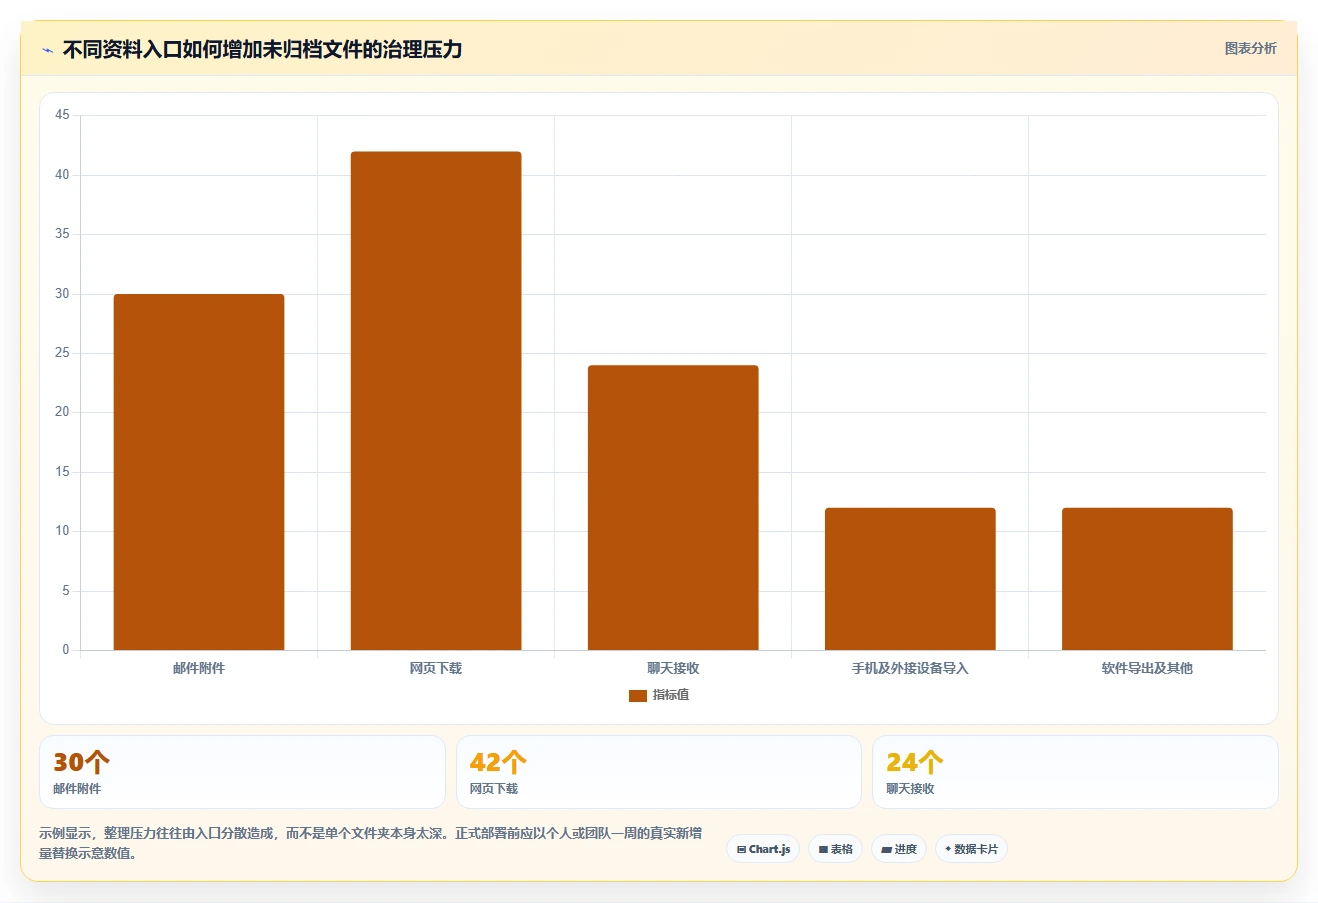Click y-axis value 10
This screenshot has height=903, width=1318.
[x=62, y=531]
